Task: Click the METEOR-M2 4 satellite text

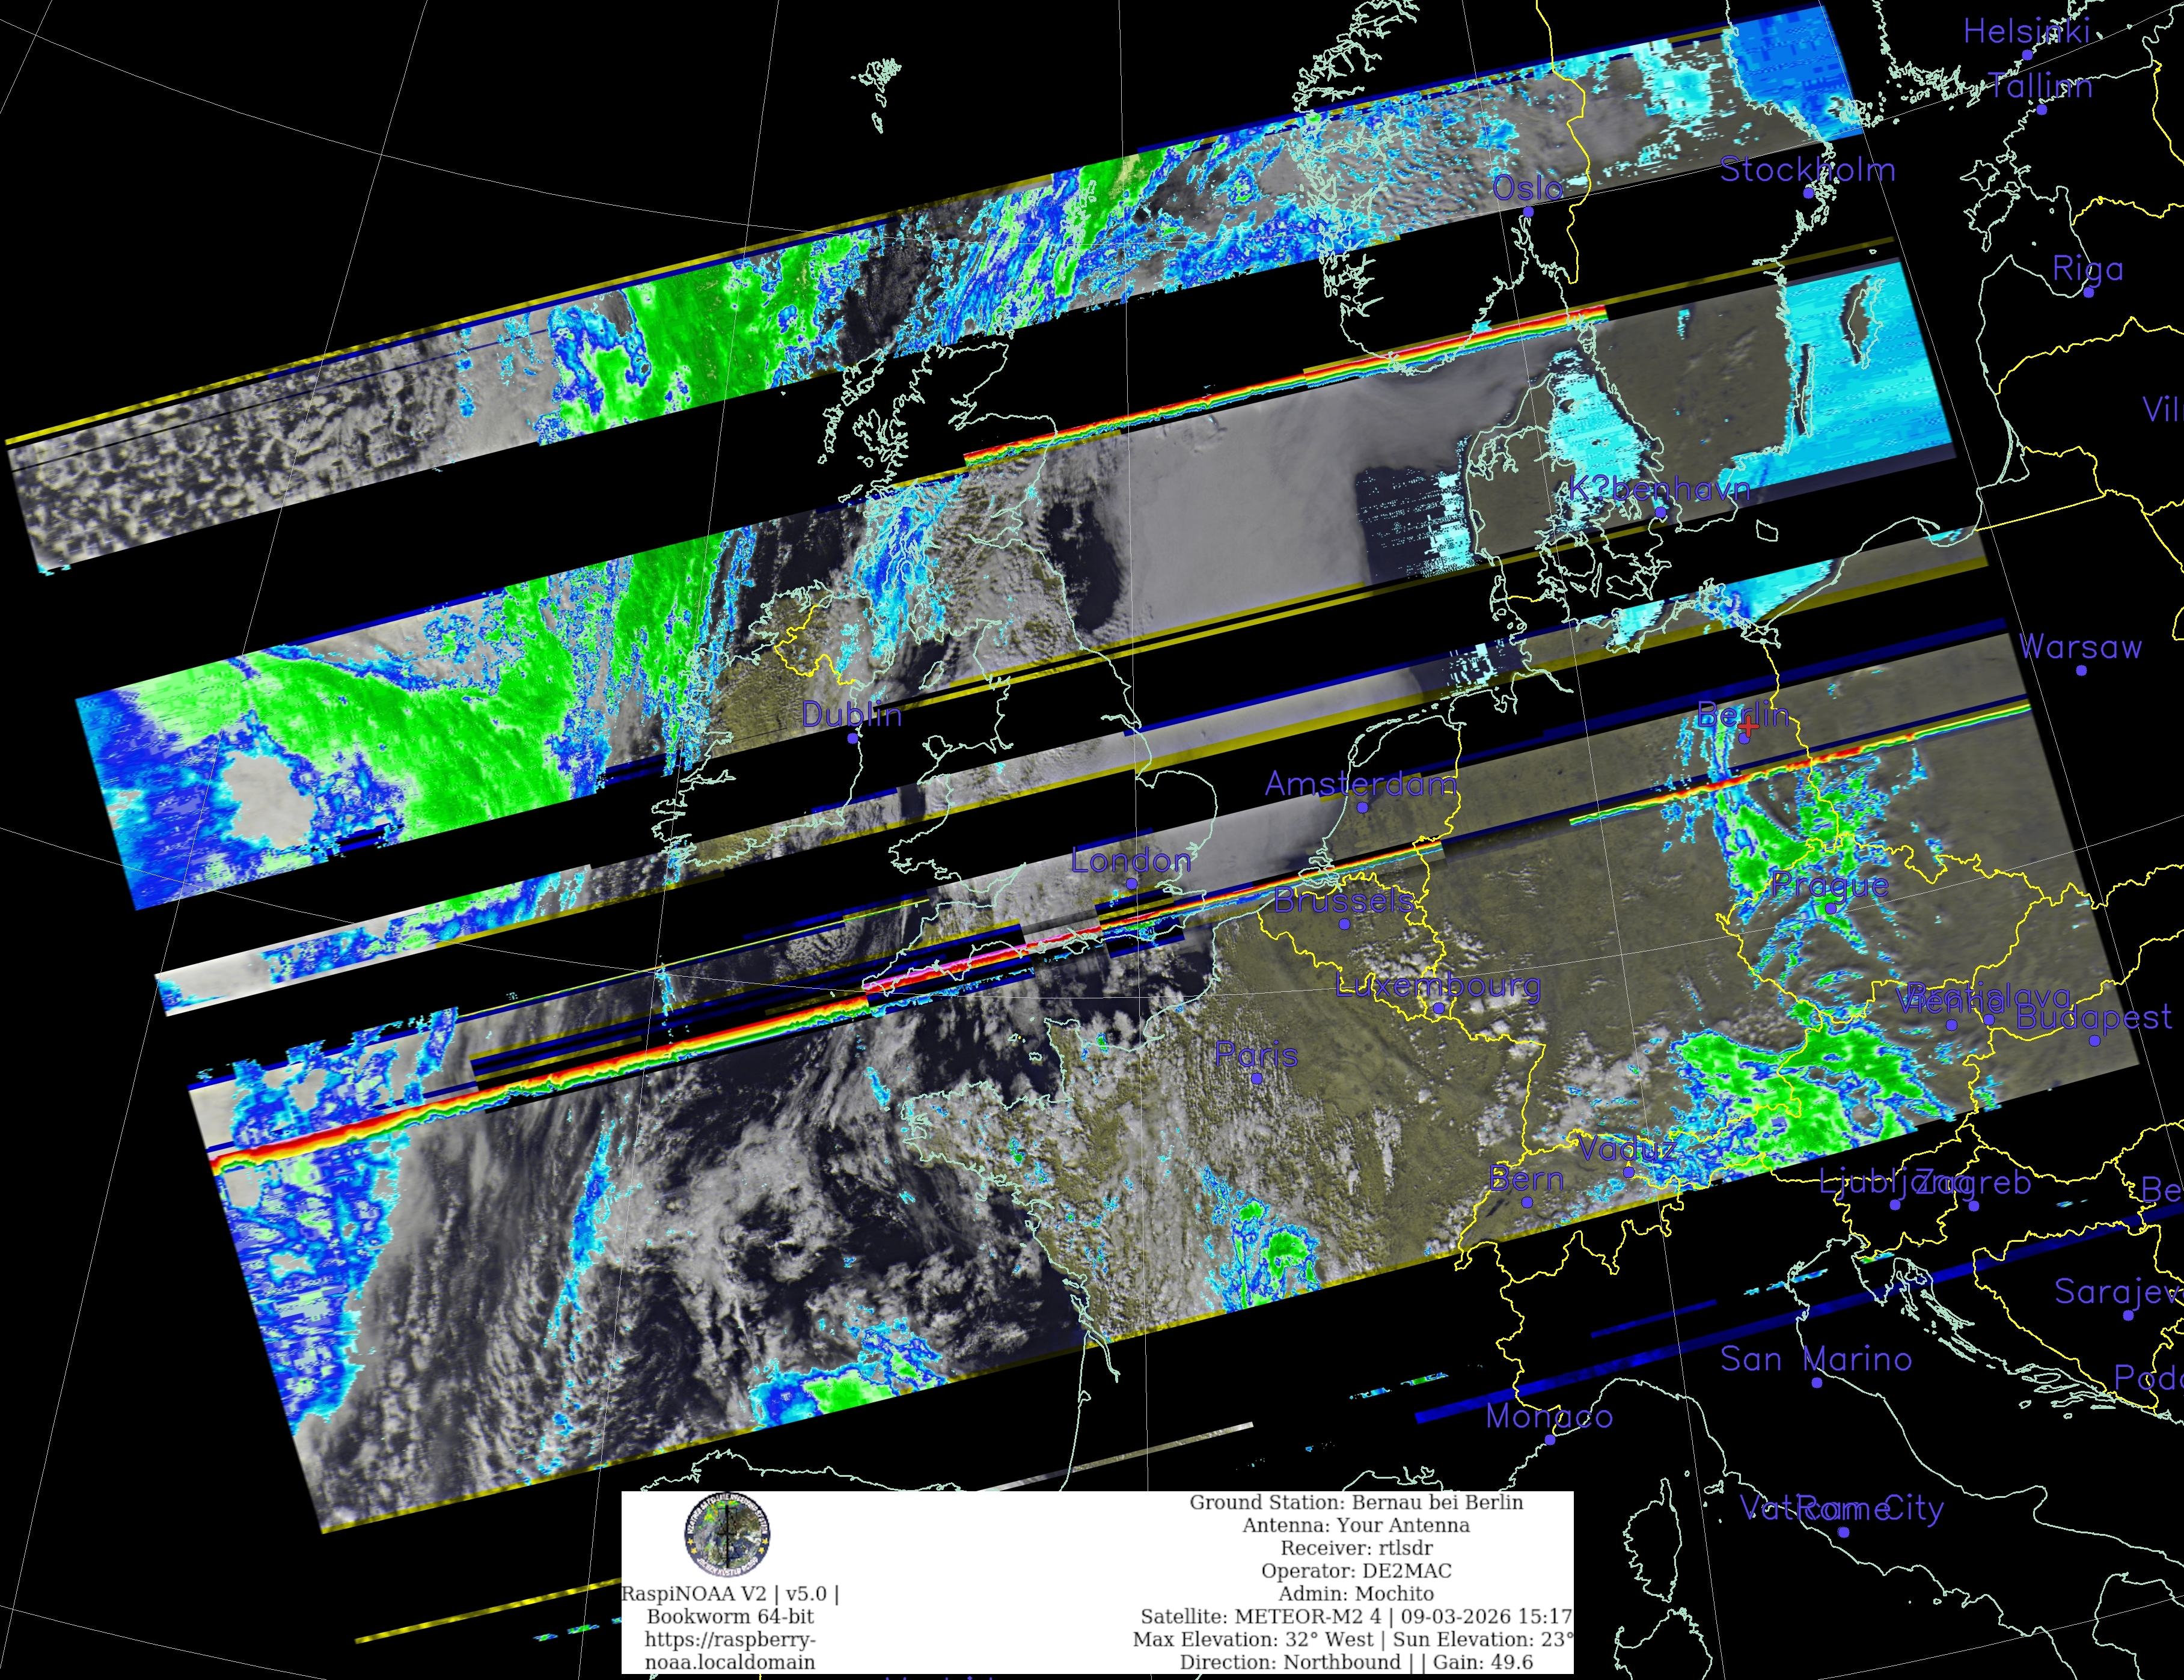Action: coord(1310,1616)
